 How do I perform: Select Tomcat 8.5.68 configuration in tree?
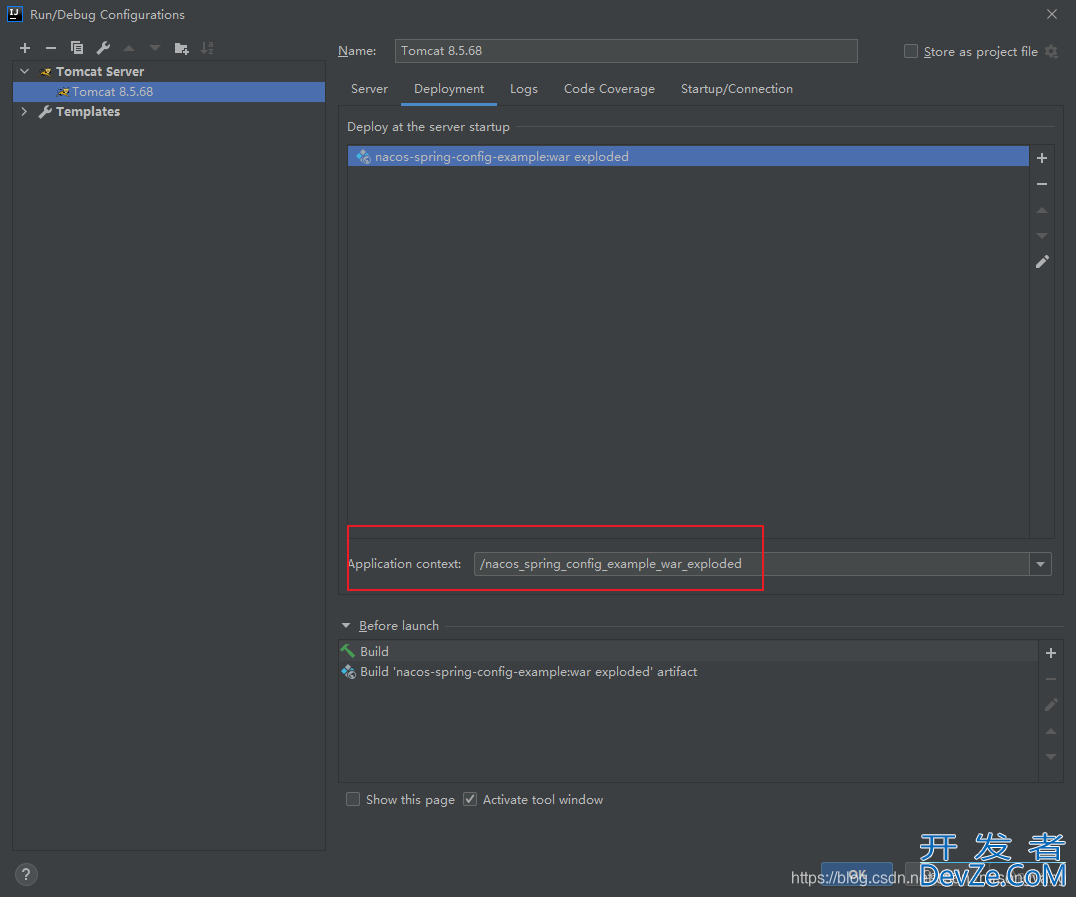(169, 92)
